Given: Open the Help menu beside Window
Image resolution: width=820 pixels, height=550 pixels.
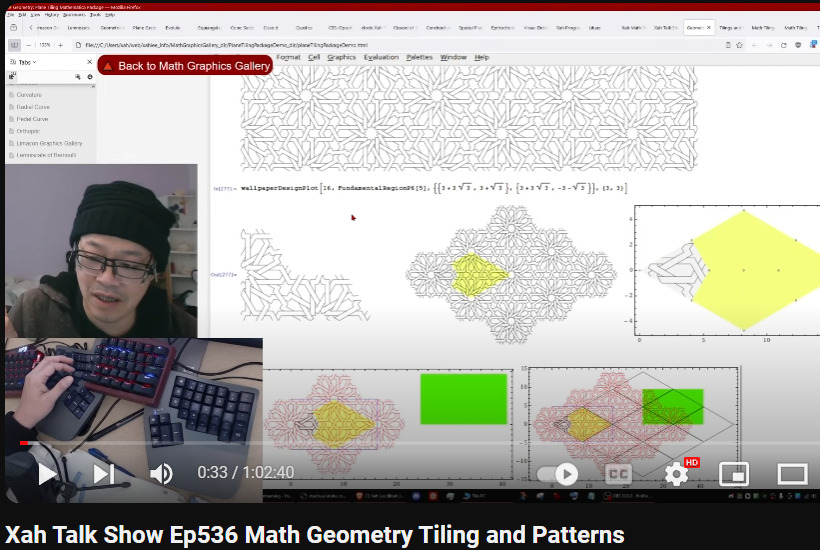Looking at the screenshot, I should coord(482,58).
